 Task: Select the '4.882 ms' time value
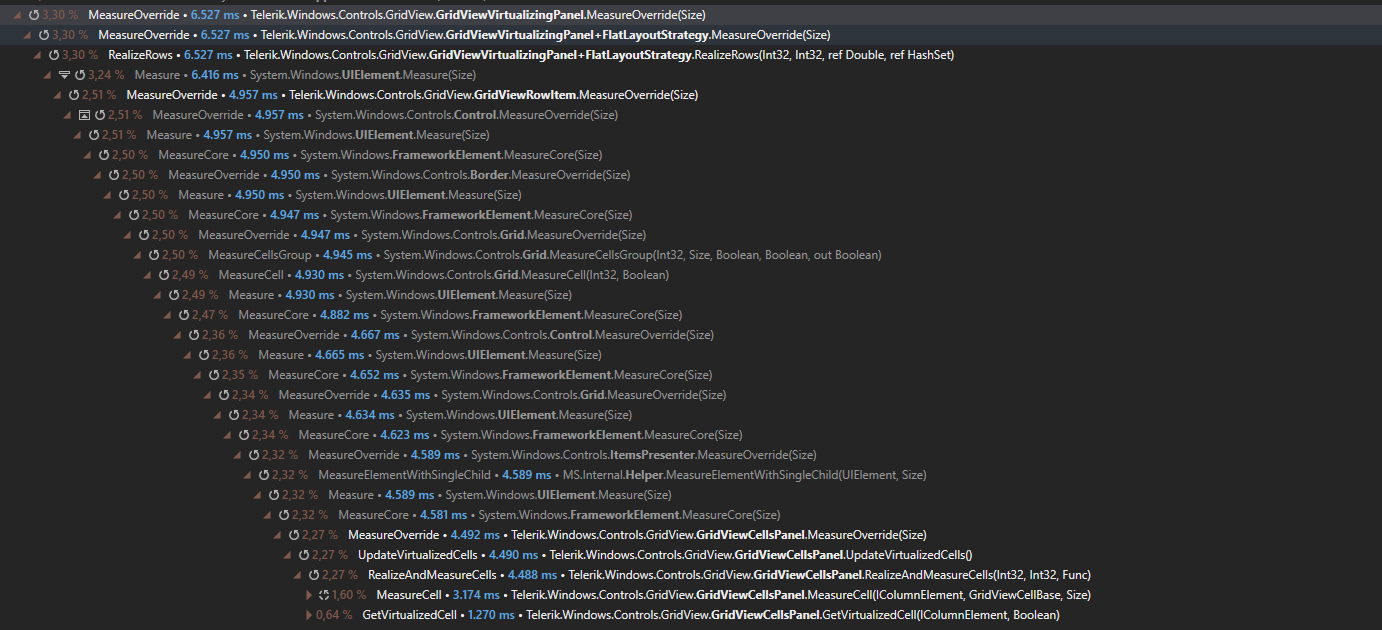[x=344, y=315]
